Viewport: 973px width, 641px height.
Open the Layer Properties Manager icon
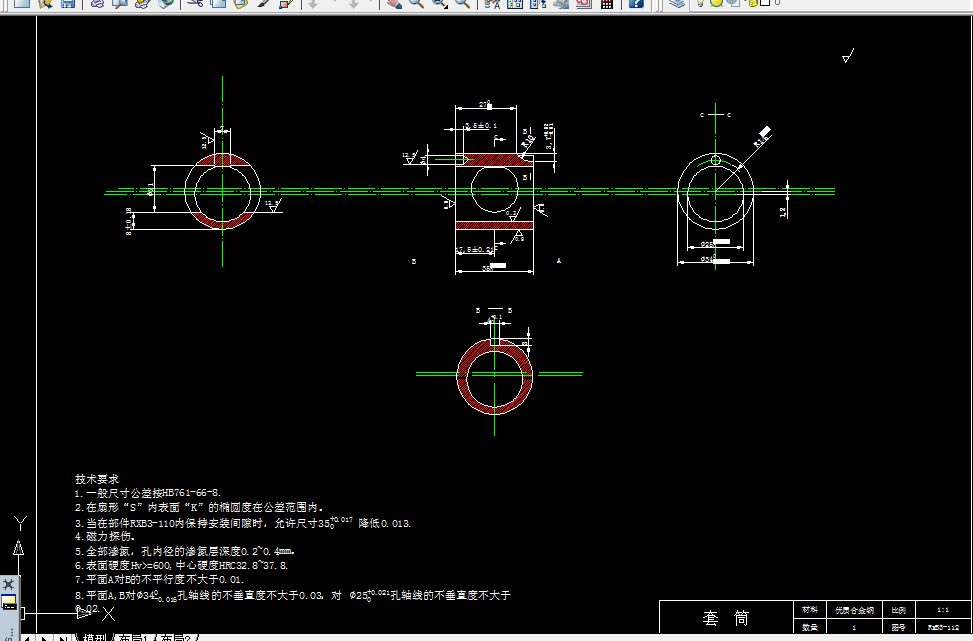click(x=678, y=6)
